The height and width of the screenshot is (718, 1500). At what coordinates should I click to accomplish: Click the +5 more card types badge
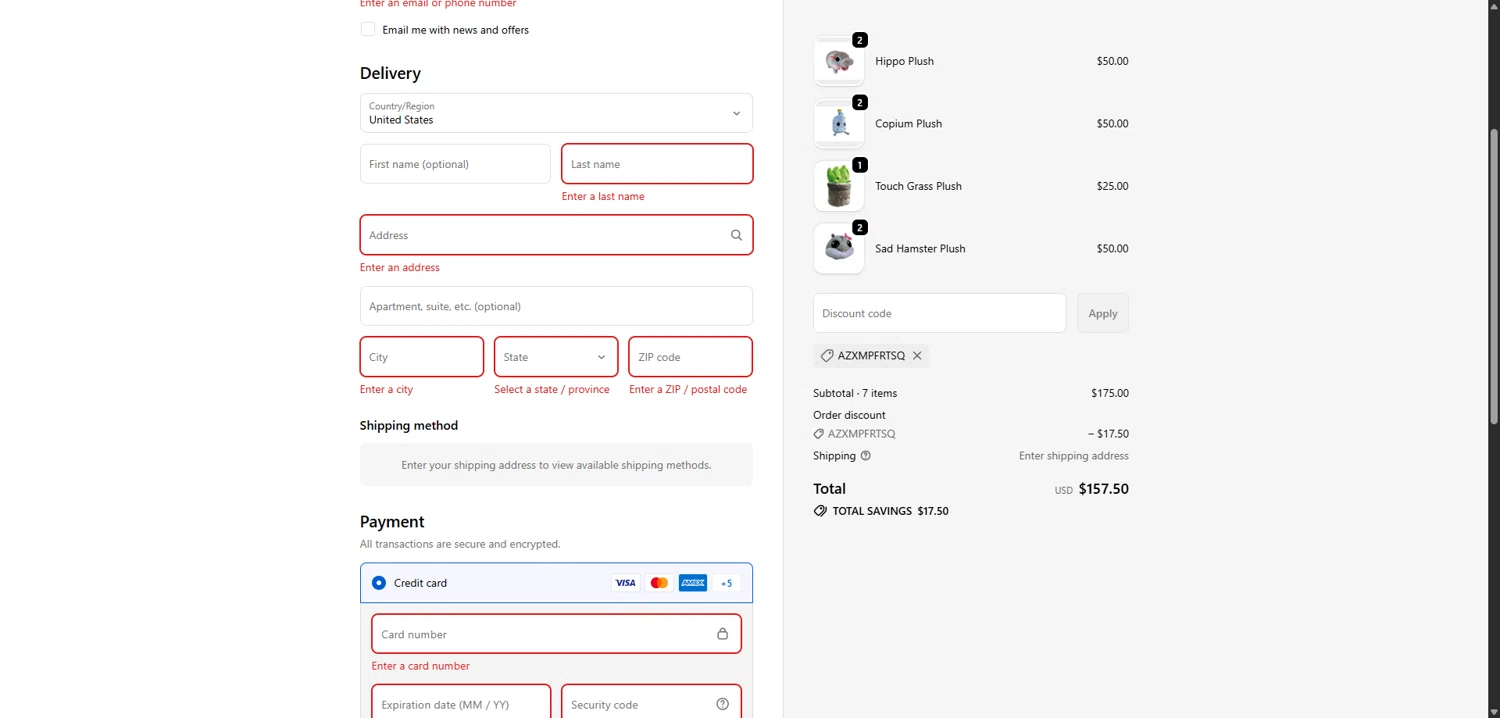coord(727,583)
